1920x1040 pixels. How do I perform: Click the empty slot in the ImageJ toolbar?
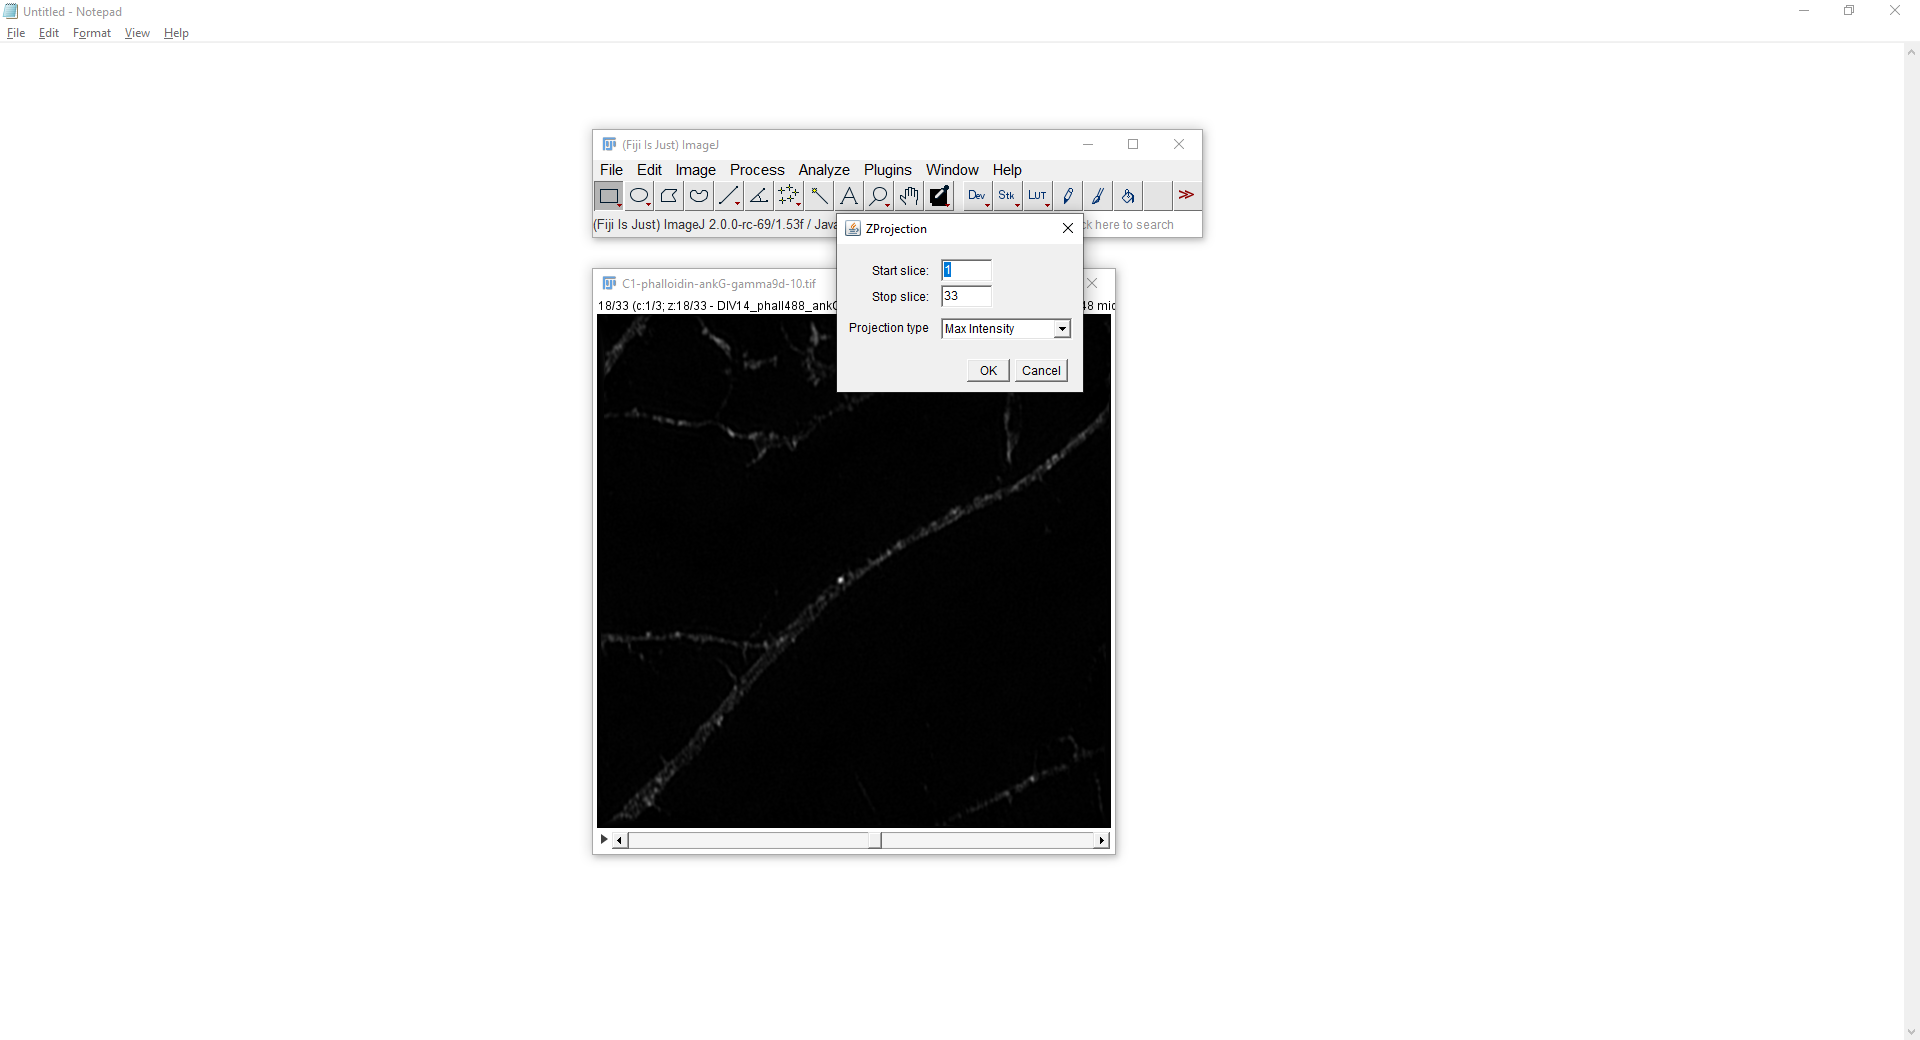pos(1158,196)
